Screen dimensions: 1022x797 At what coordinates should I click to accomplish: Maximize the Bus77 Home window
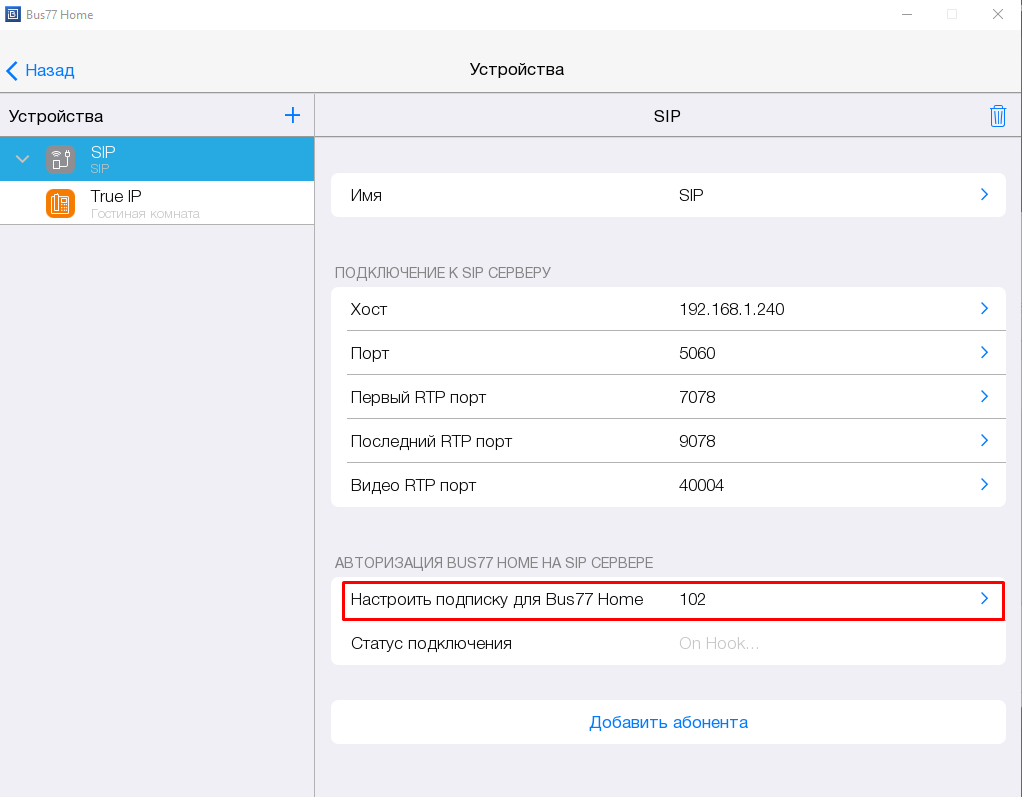click(x=951, y=14)
